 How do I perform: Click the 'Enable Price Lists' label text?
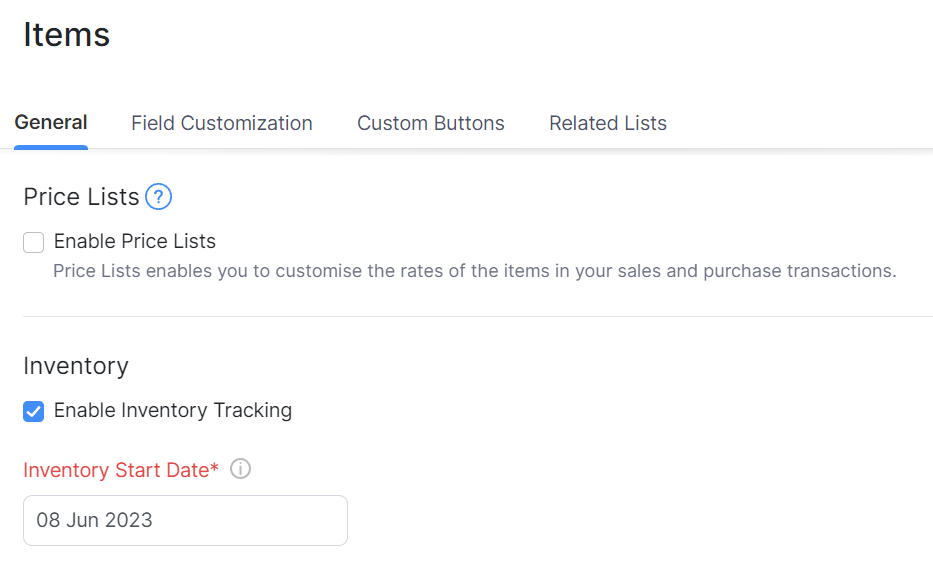pyautogui.click(x=135, y=241)
